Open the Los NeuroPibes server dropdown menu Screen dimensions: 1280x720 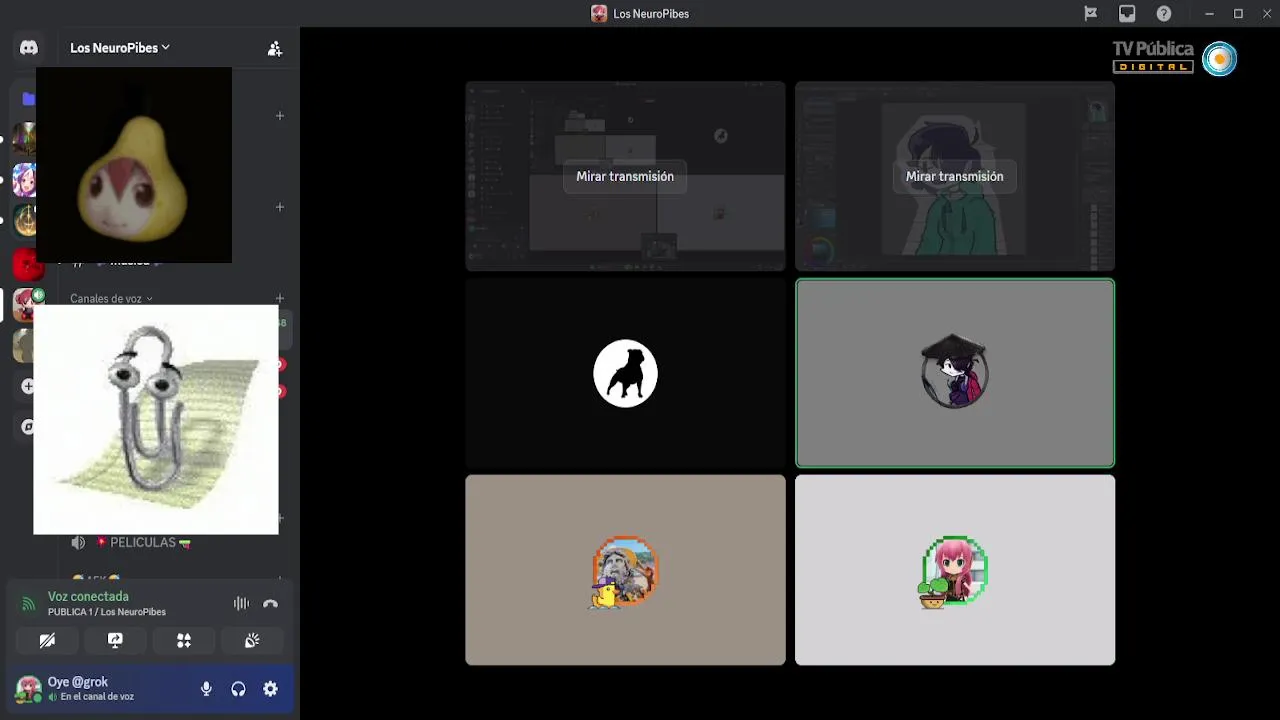click(x=119, y=48)
